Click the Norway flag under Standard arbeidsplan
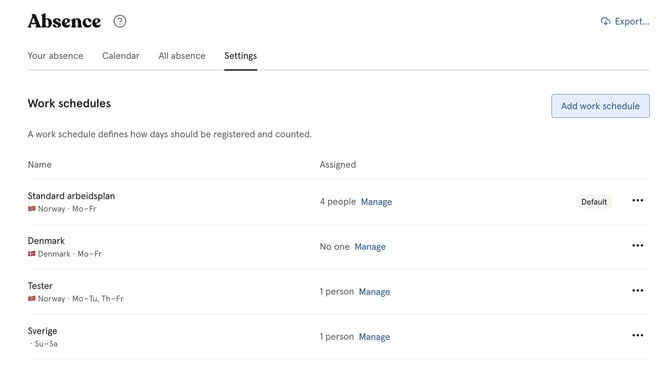670x372 pixels. point(32,209)
